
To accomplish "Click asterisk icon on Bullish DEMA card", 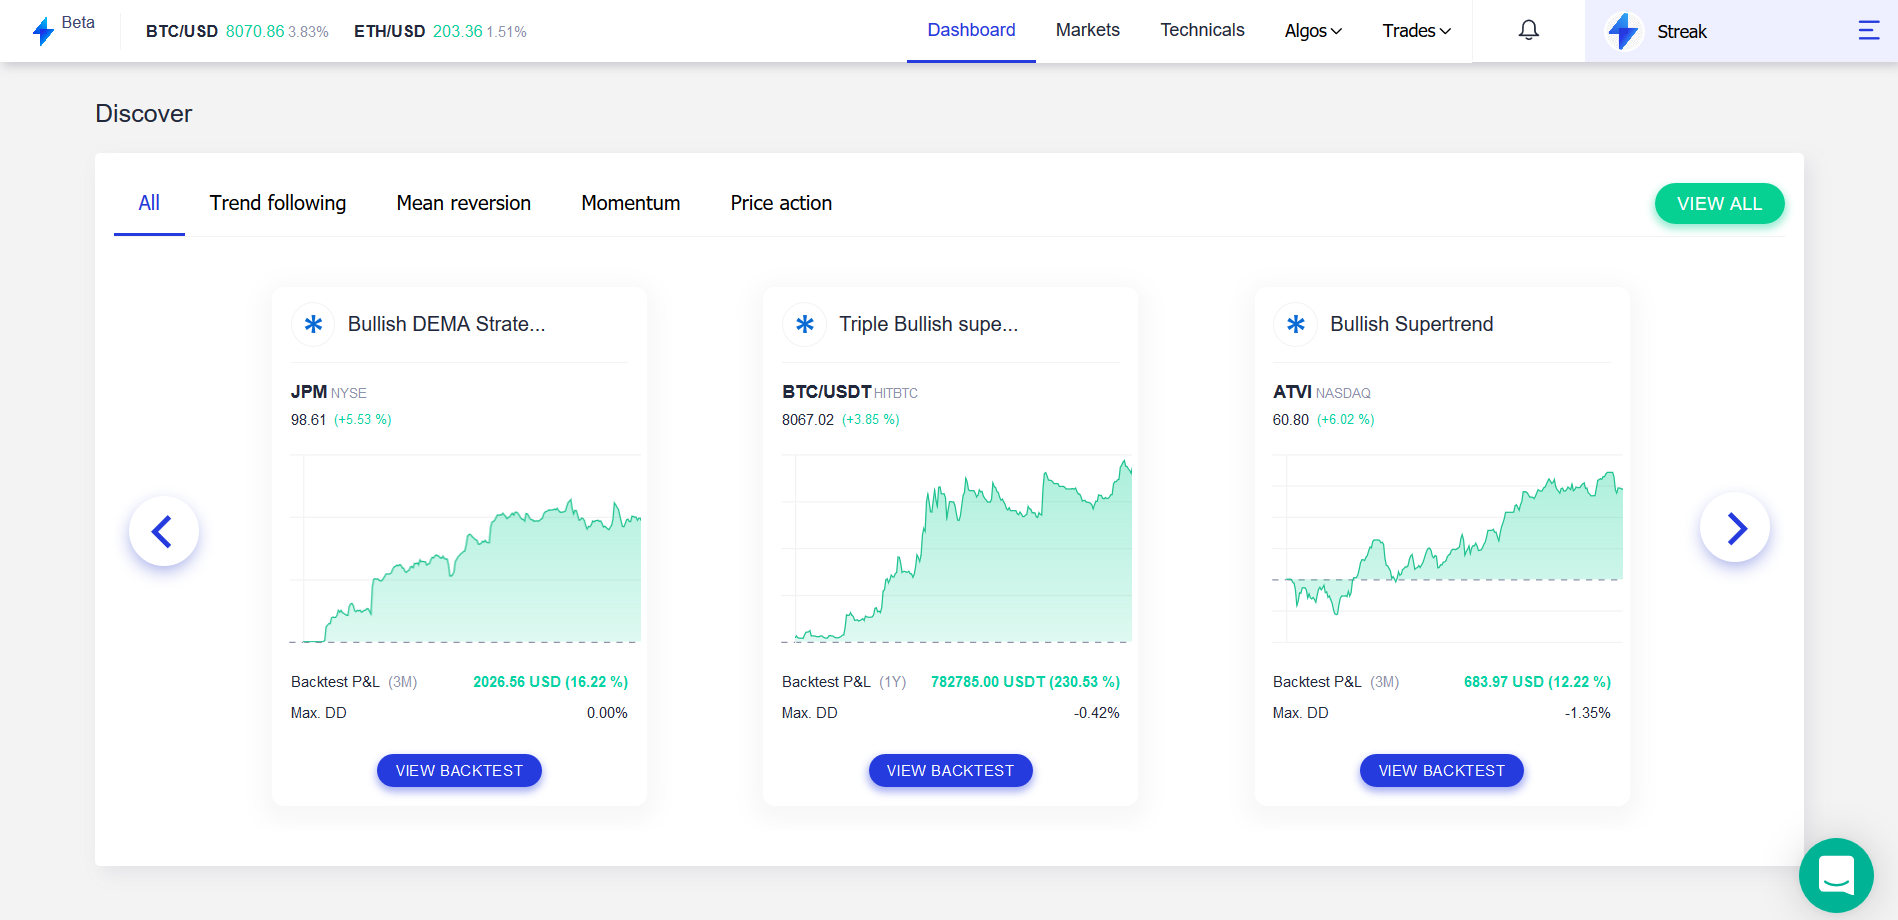I will (x=313, y=324).
